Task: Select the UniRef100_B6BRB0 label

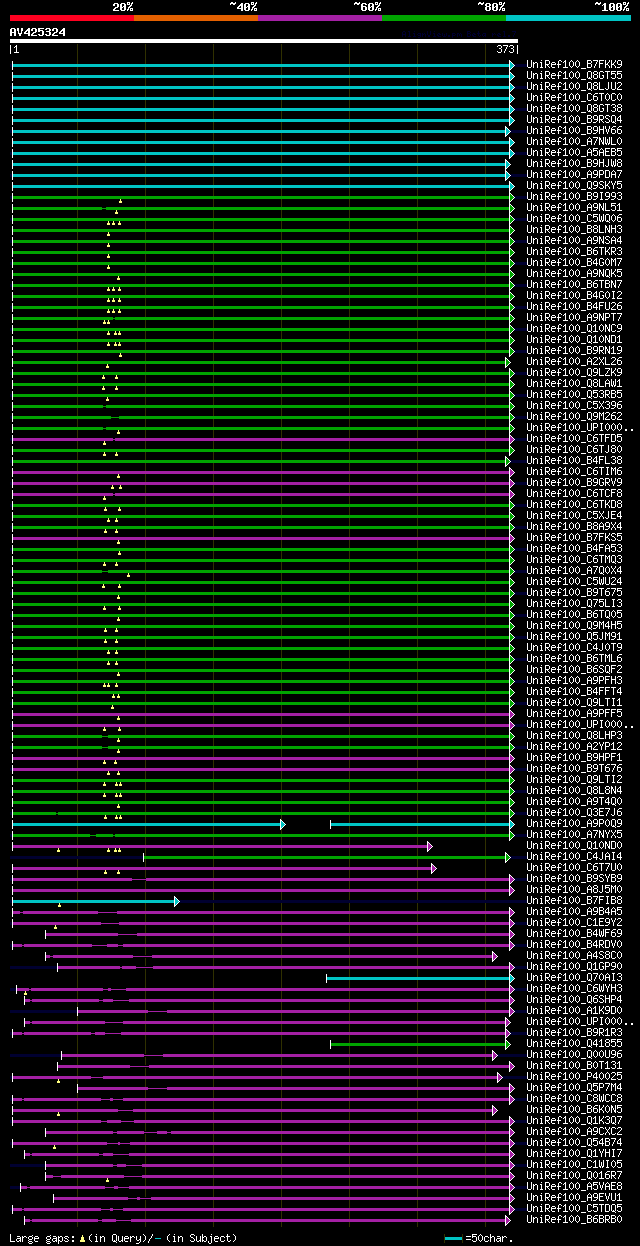Action: 574,1220
